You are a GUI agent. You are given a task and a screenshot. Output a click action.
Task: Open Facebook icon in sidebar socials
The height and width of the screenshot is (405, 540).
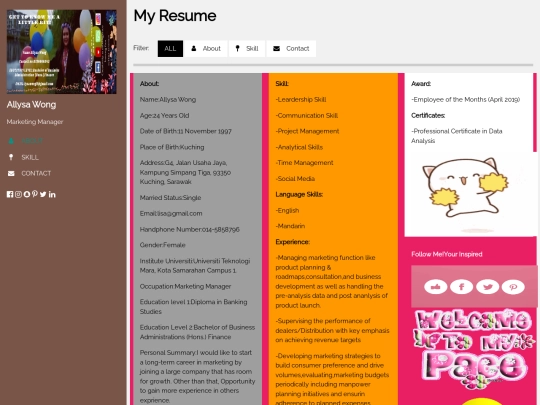point(10,194)
